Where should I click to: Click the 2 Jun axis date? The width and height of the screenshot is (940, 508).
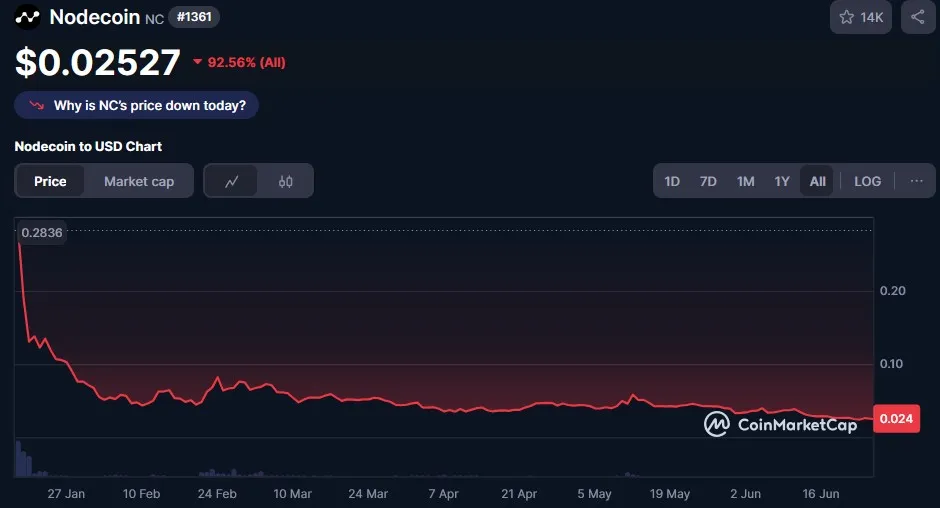[x=745, y=494]
